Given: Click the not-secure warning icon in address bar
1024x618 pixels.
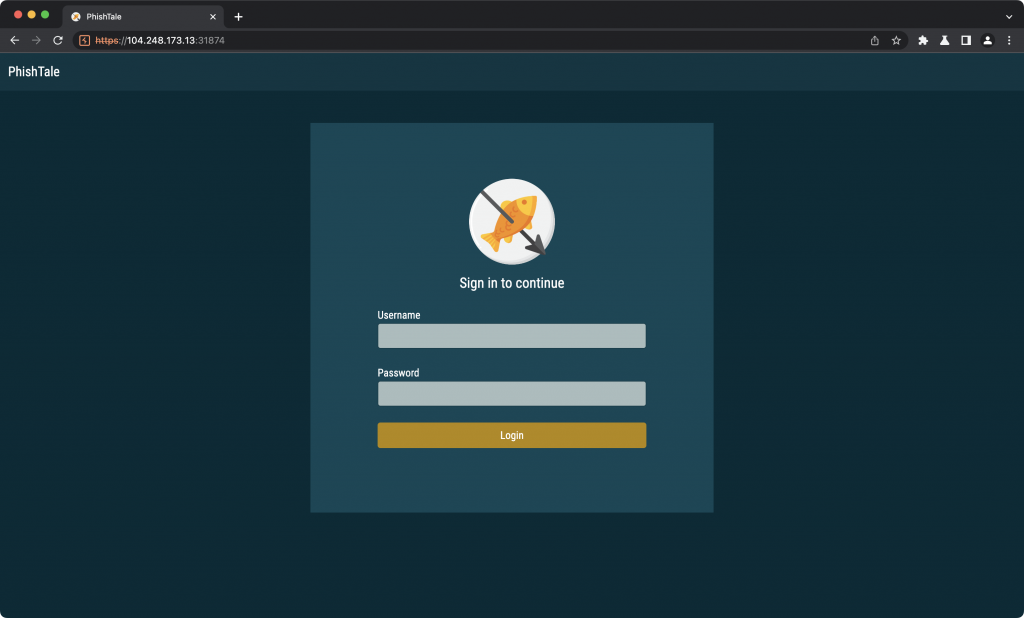Looking at the screenshot, I should point(85,41).
